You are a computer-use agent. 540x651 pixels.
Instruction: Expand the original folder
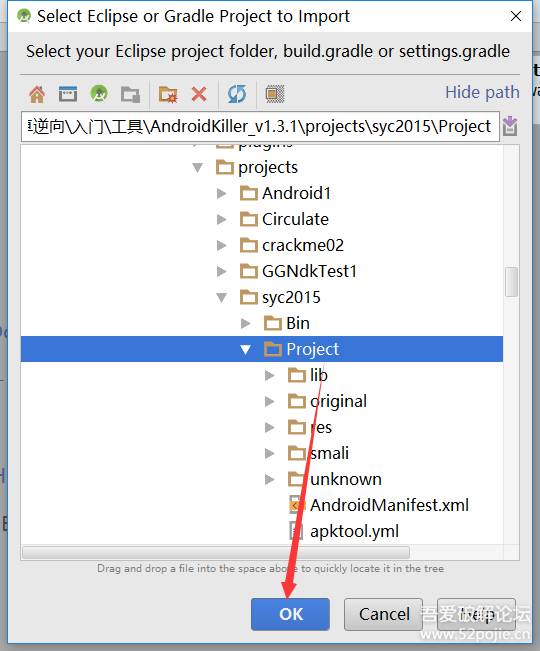pyautogui.click(x=270, y=401)
